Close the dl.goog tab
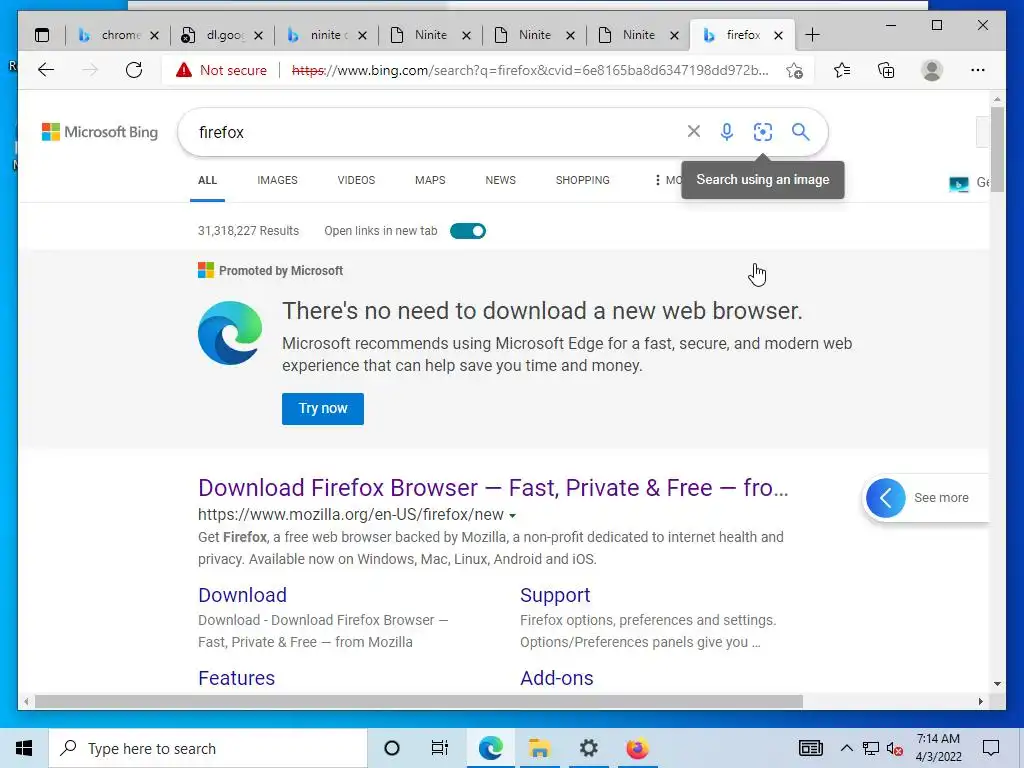 258,35
